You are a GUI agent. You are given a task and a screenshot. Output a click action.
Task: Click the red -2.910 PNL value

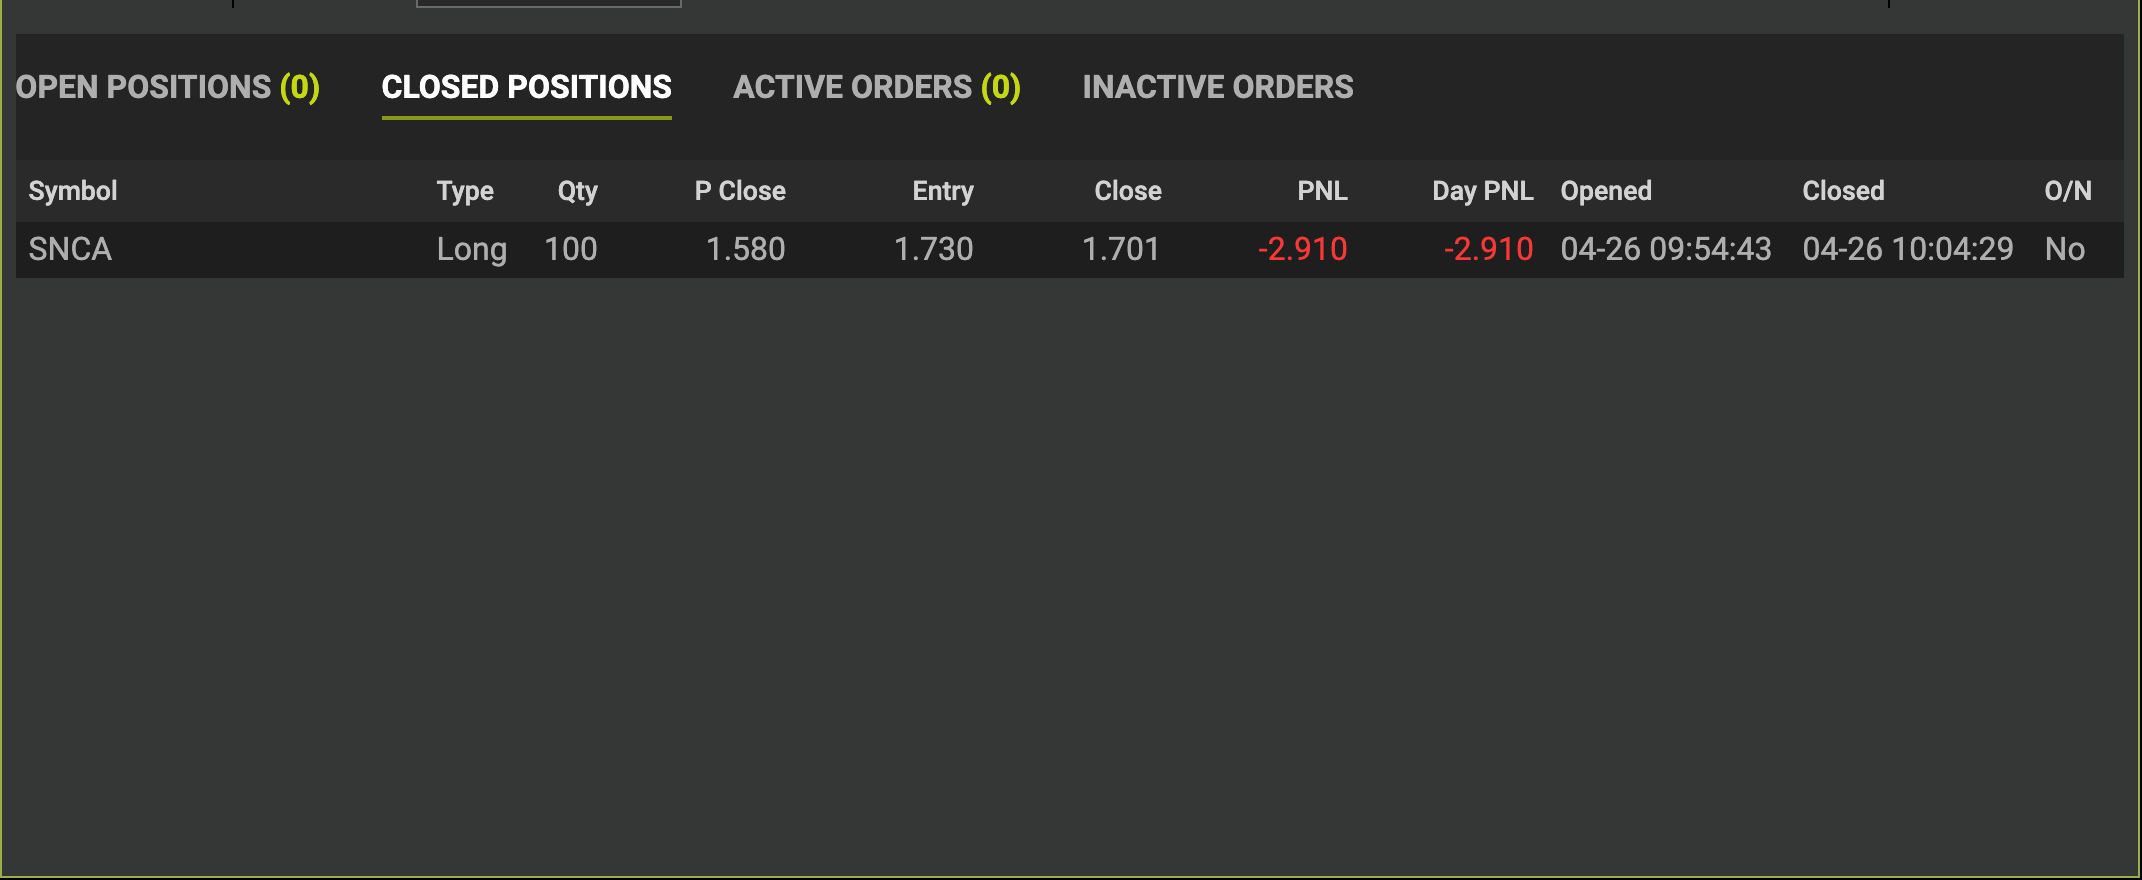click(1302, 249)
